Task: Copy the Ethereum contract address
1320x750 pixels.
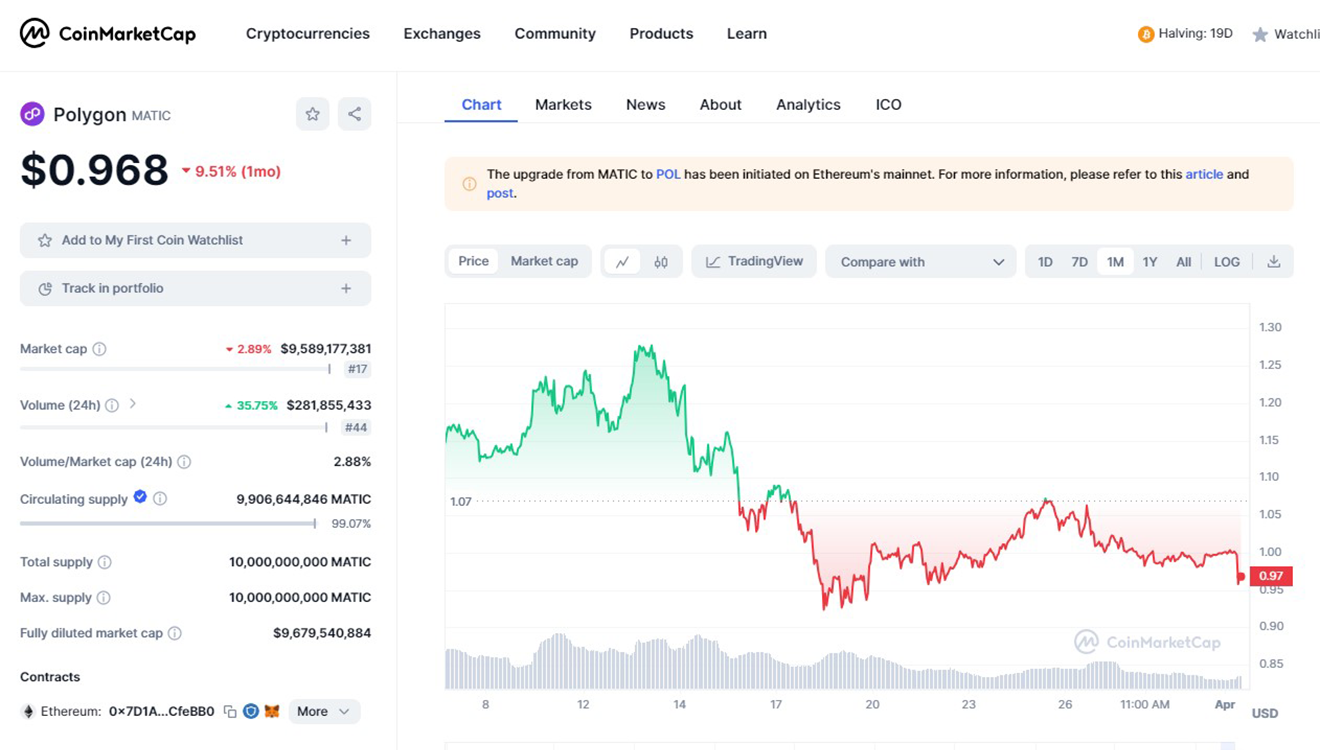Action: pos(230,712)
